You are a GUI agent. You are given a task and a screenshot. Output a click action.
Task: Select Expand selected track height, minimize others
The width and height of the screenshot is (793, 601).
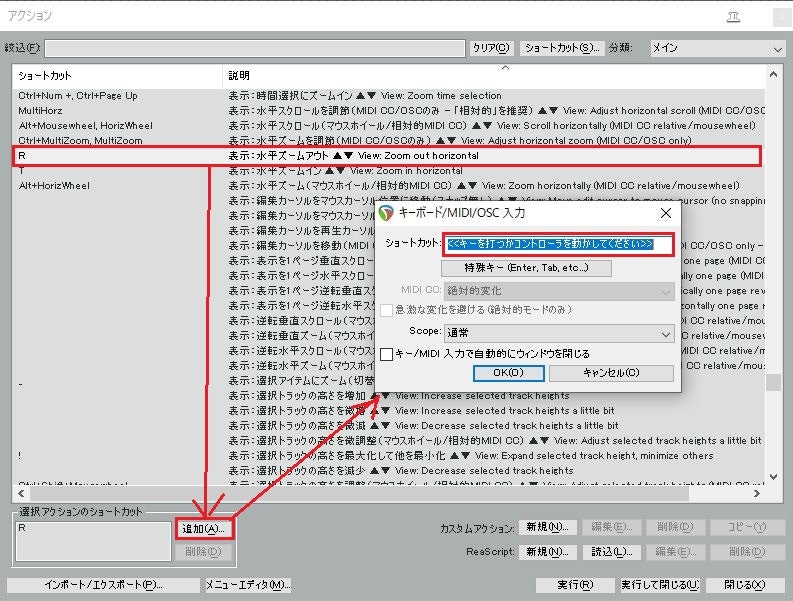388,456
